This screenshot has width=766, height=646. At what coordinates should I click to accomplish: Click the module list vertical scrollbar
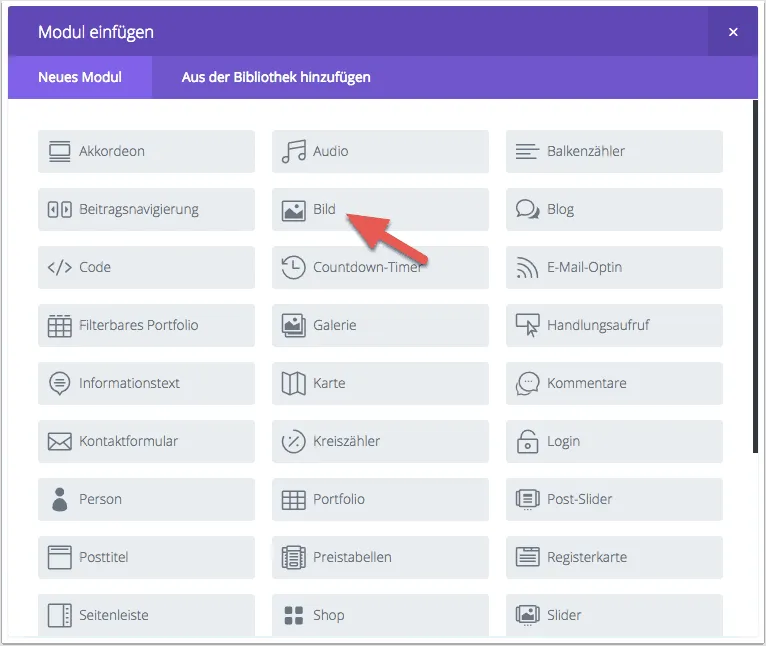pos(755,280)
